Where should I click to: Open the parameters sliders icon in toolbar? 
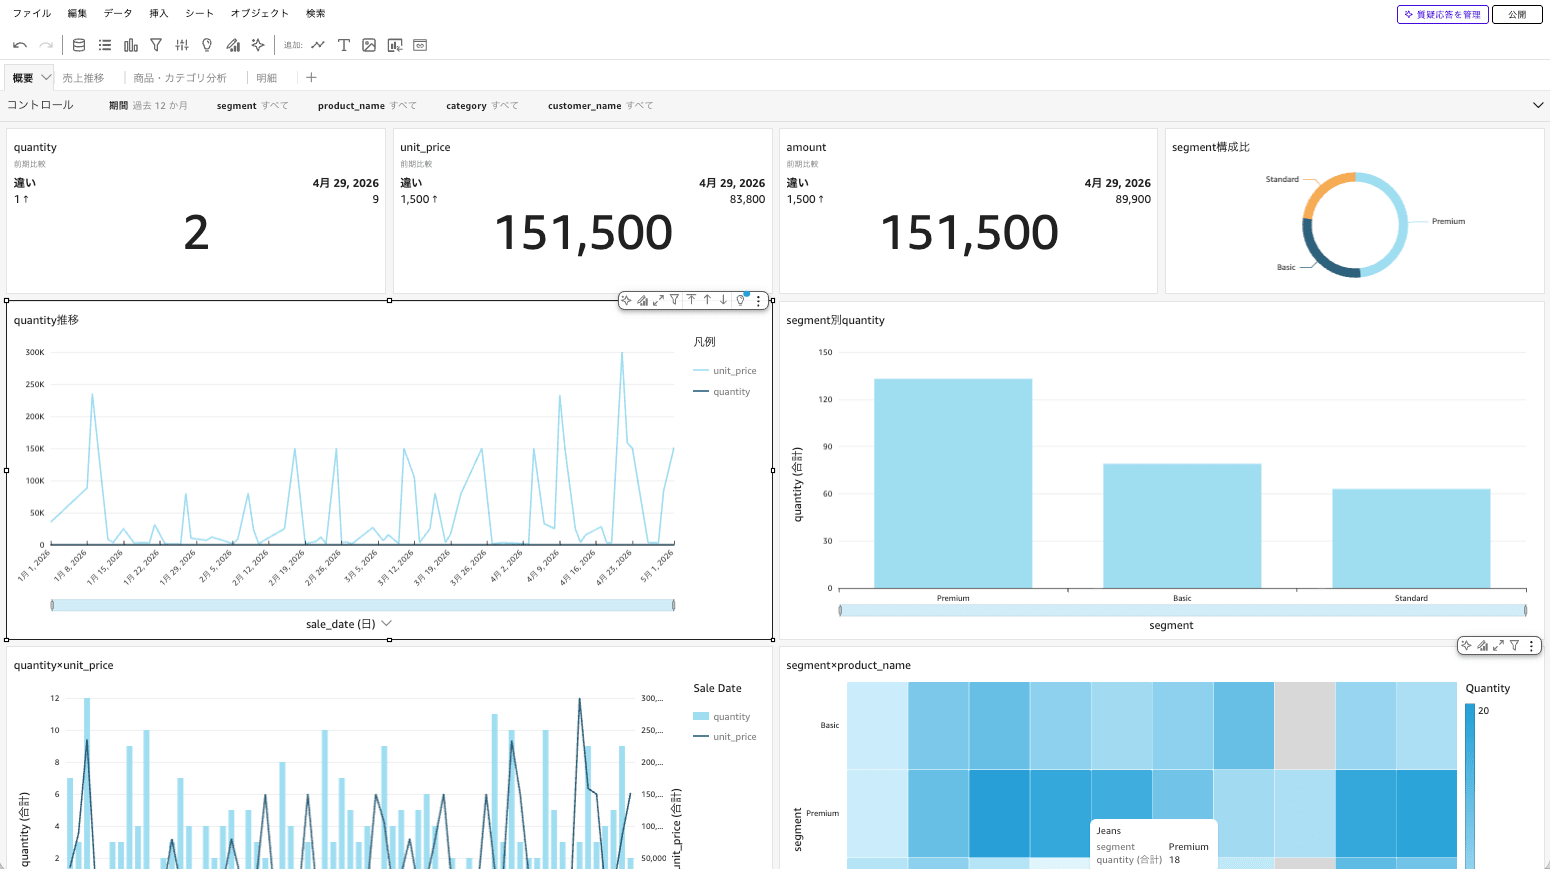coord(182,45)
